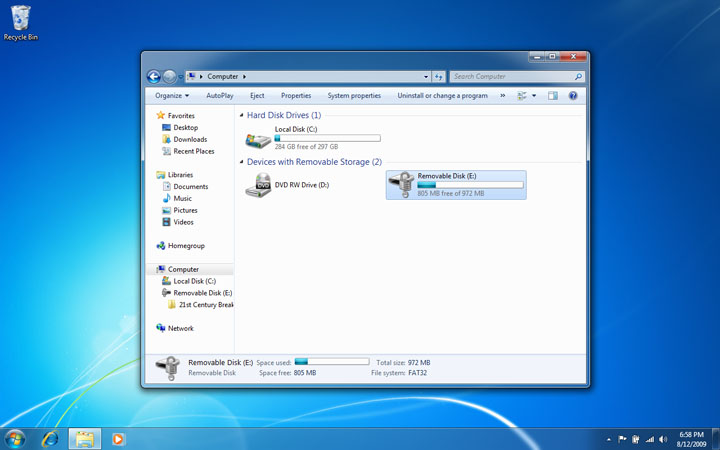Select Downloads under Favorites
The width and height of the screenshot is (720, 450).
point(190,139)
